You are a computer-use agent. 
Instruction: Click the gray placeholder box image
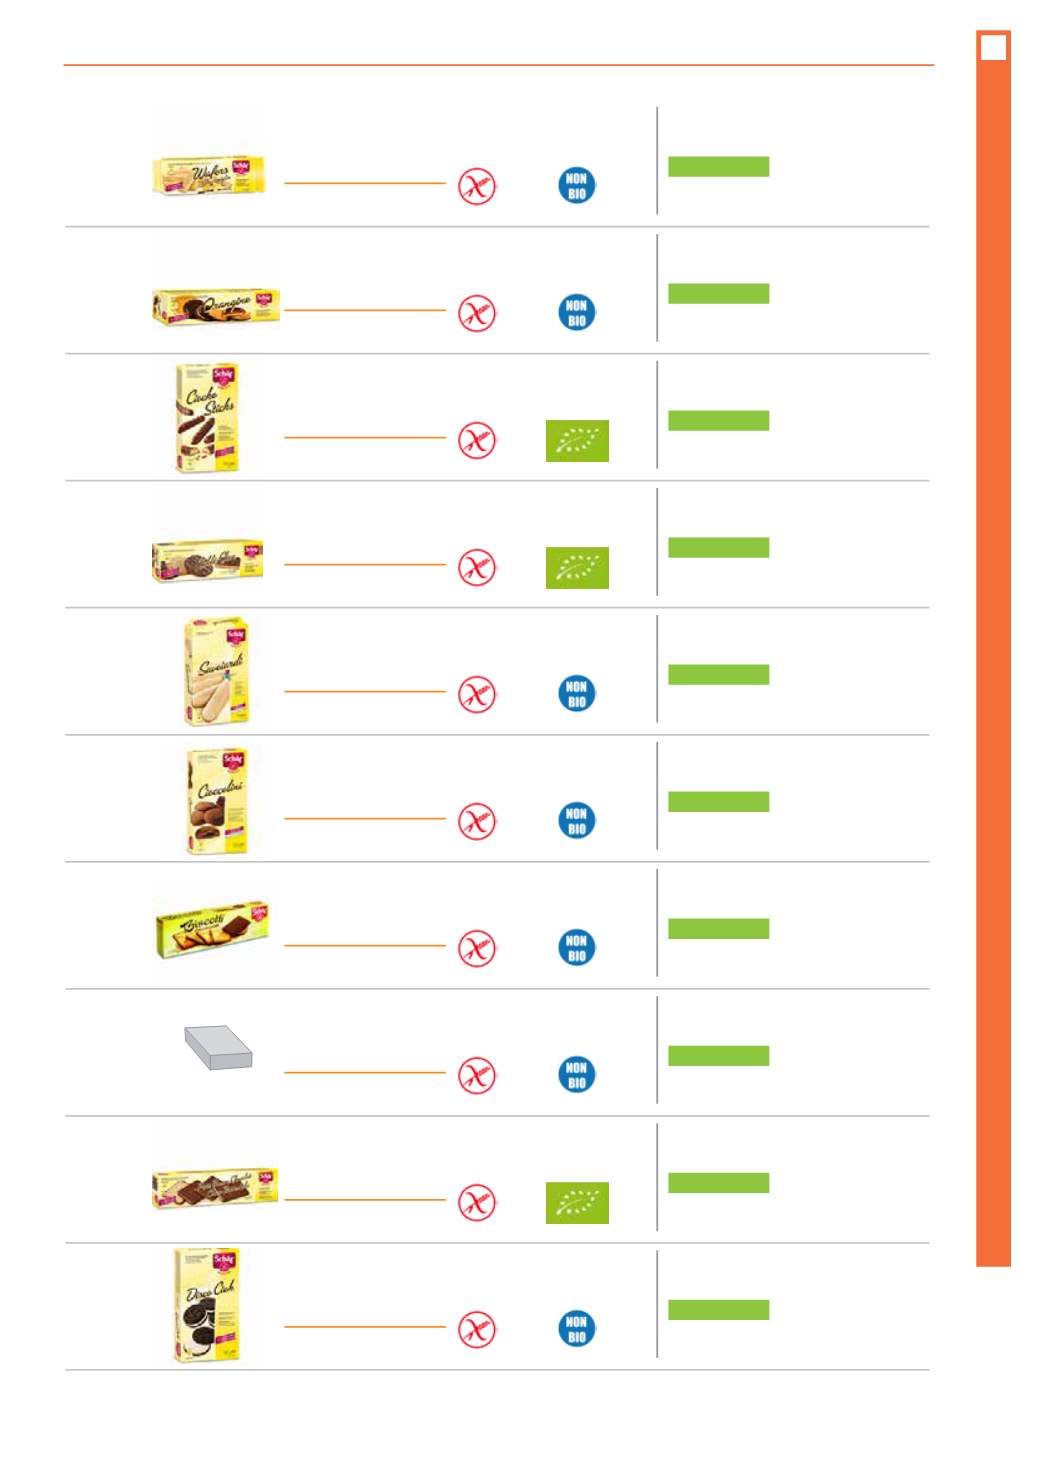click(218, 1047)
